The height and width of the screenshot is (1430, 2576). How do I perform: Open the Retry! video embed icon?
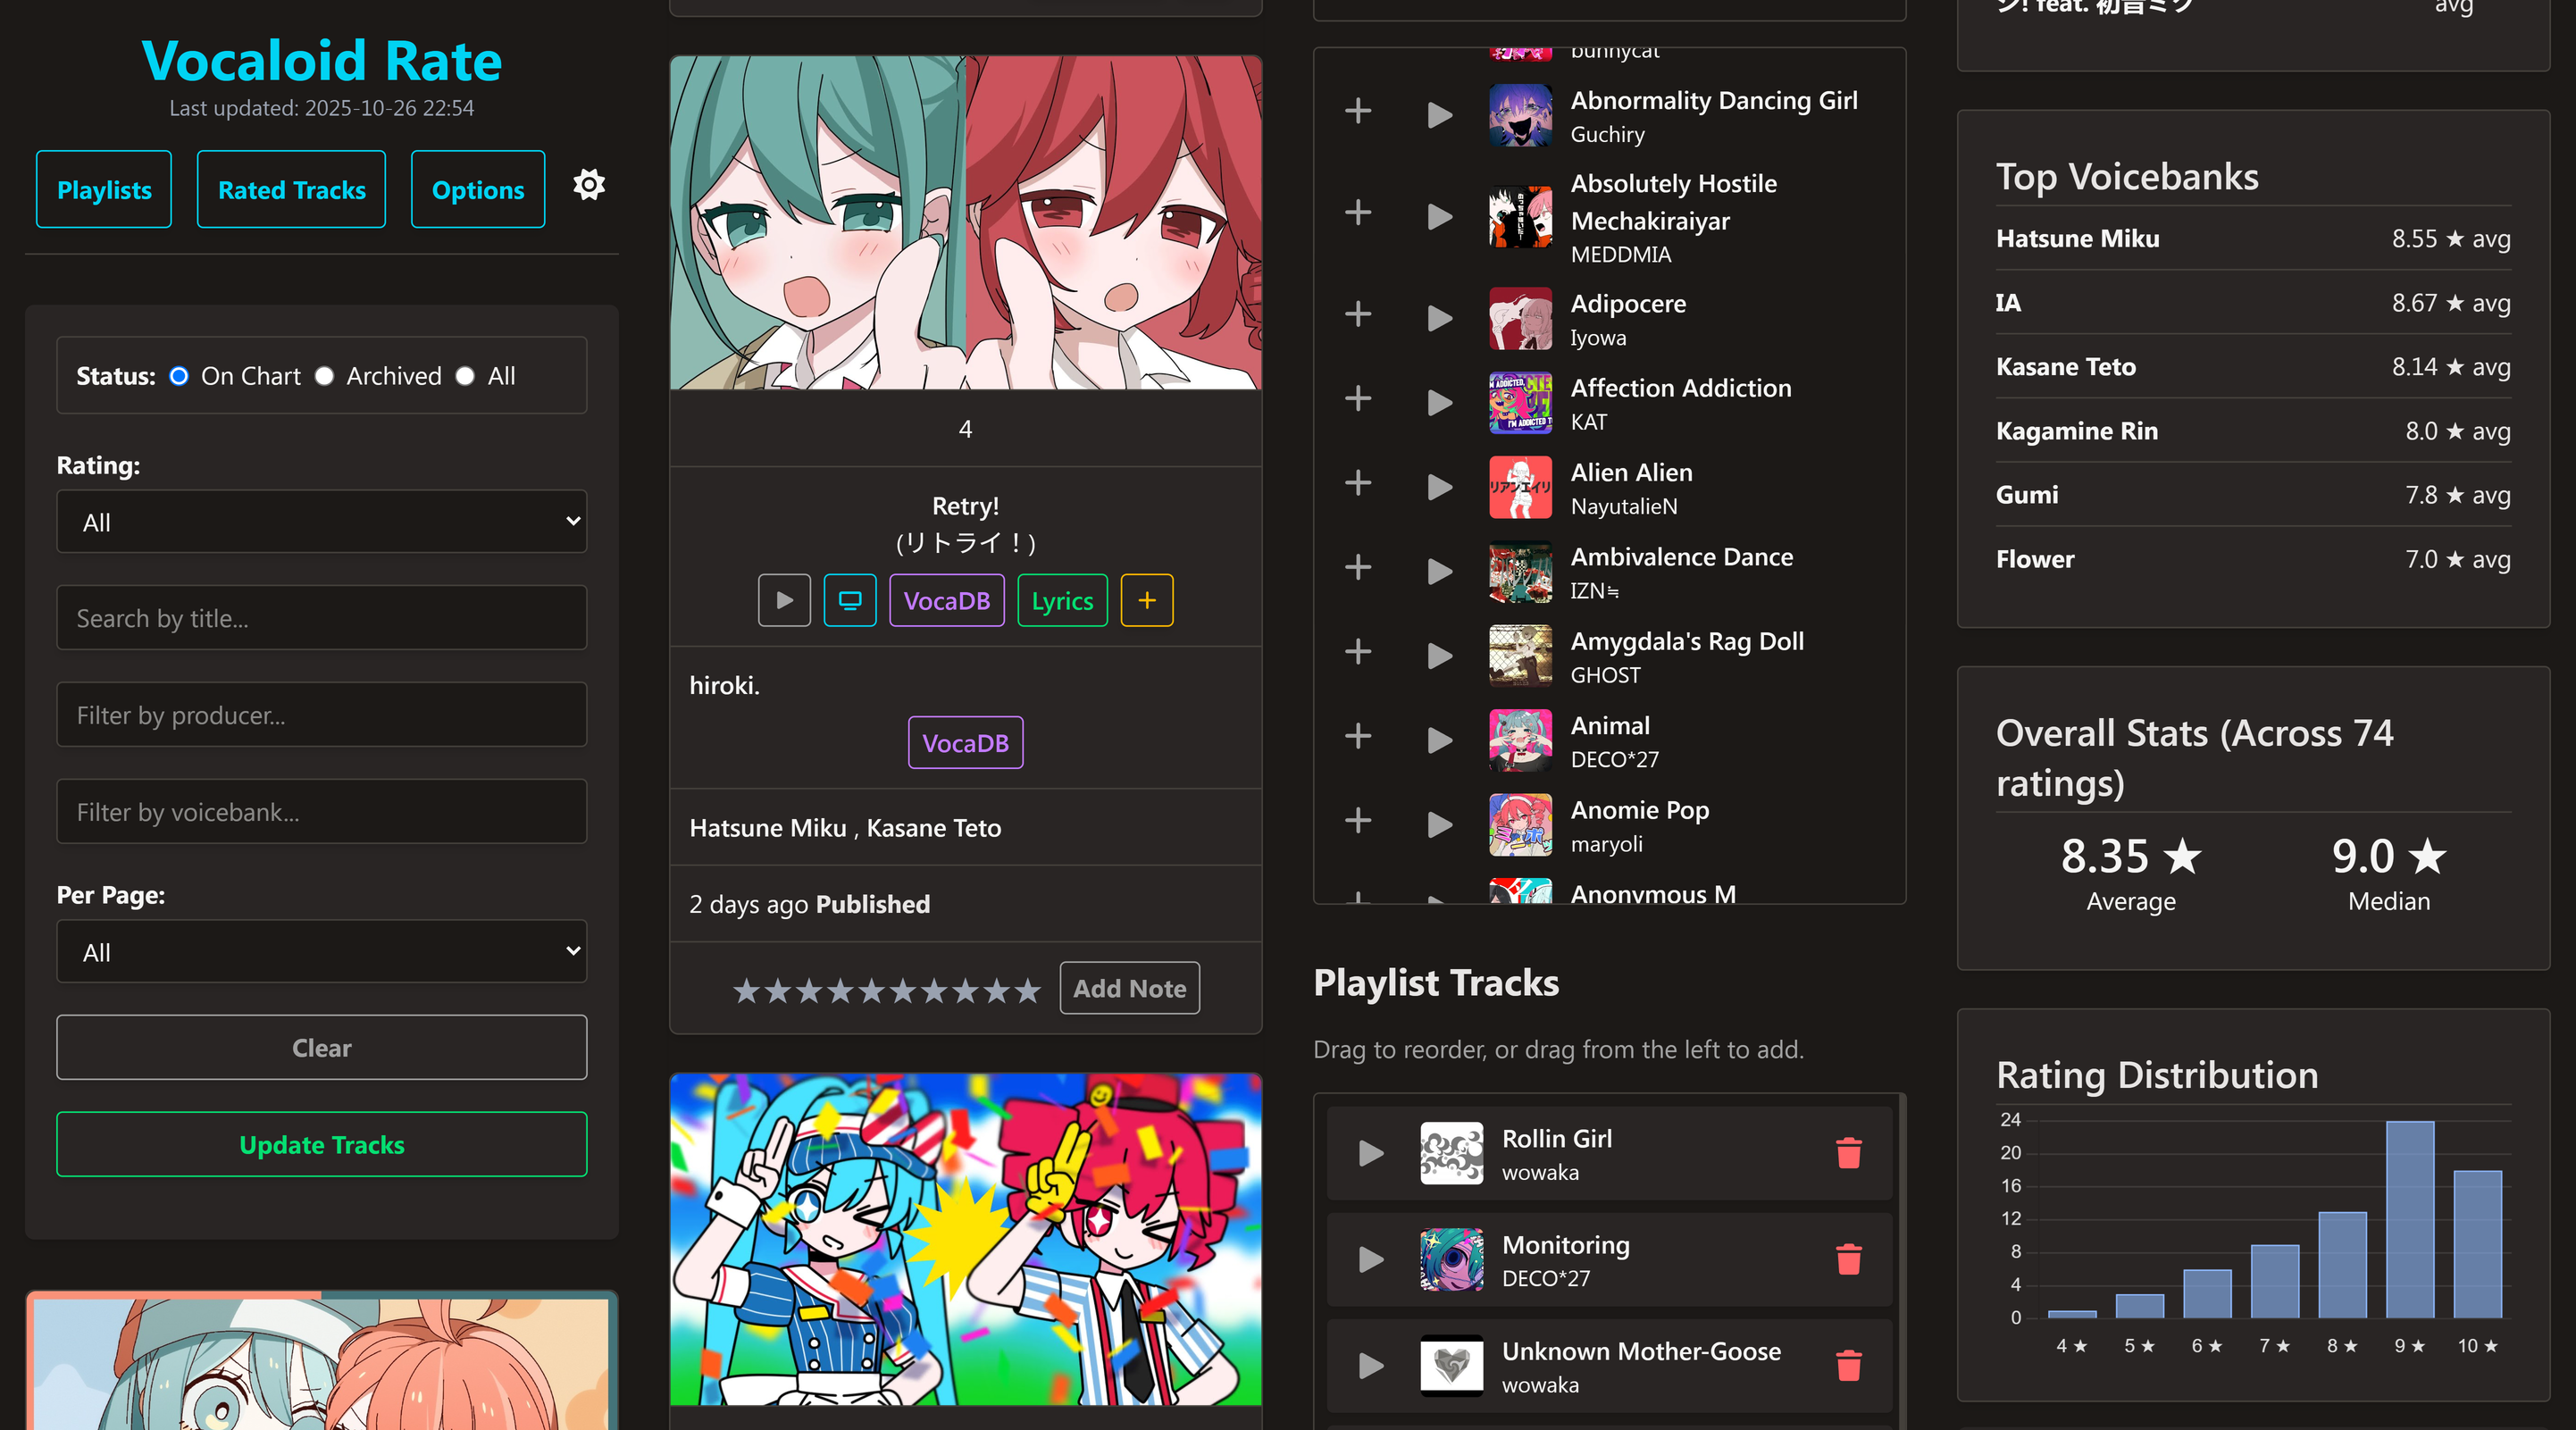[x=850, y=600]
